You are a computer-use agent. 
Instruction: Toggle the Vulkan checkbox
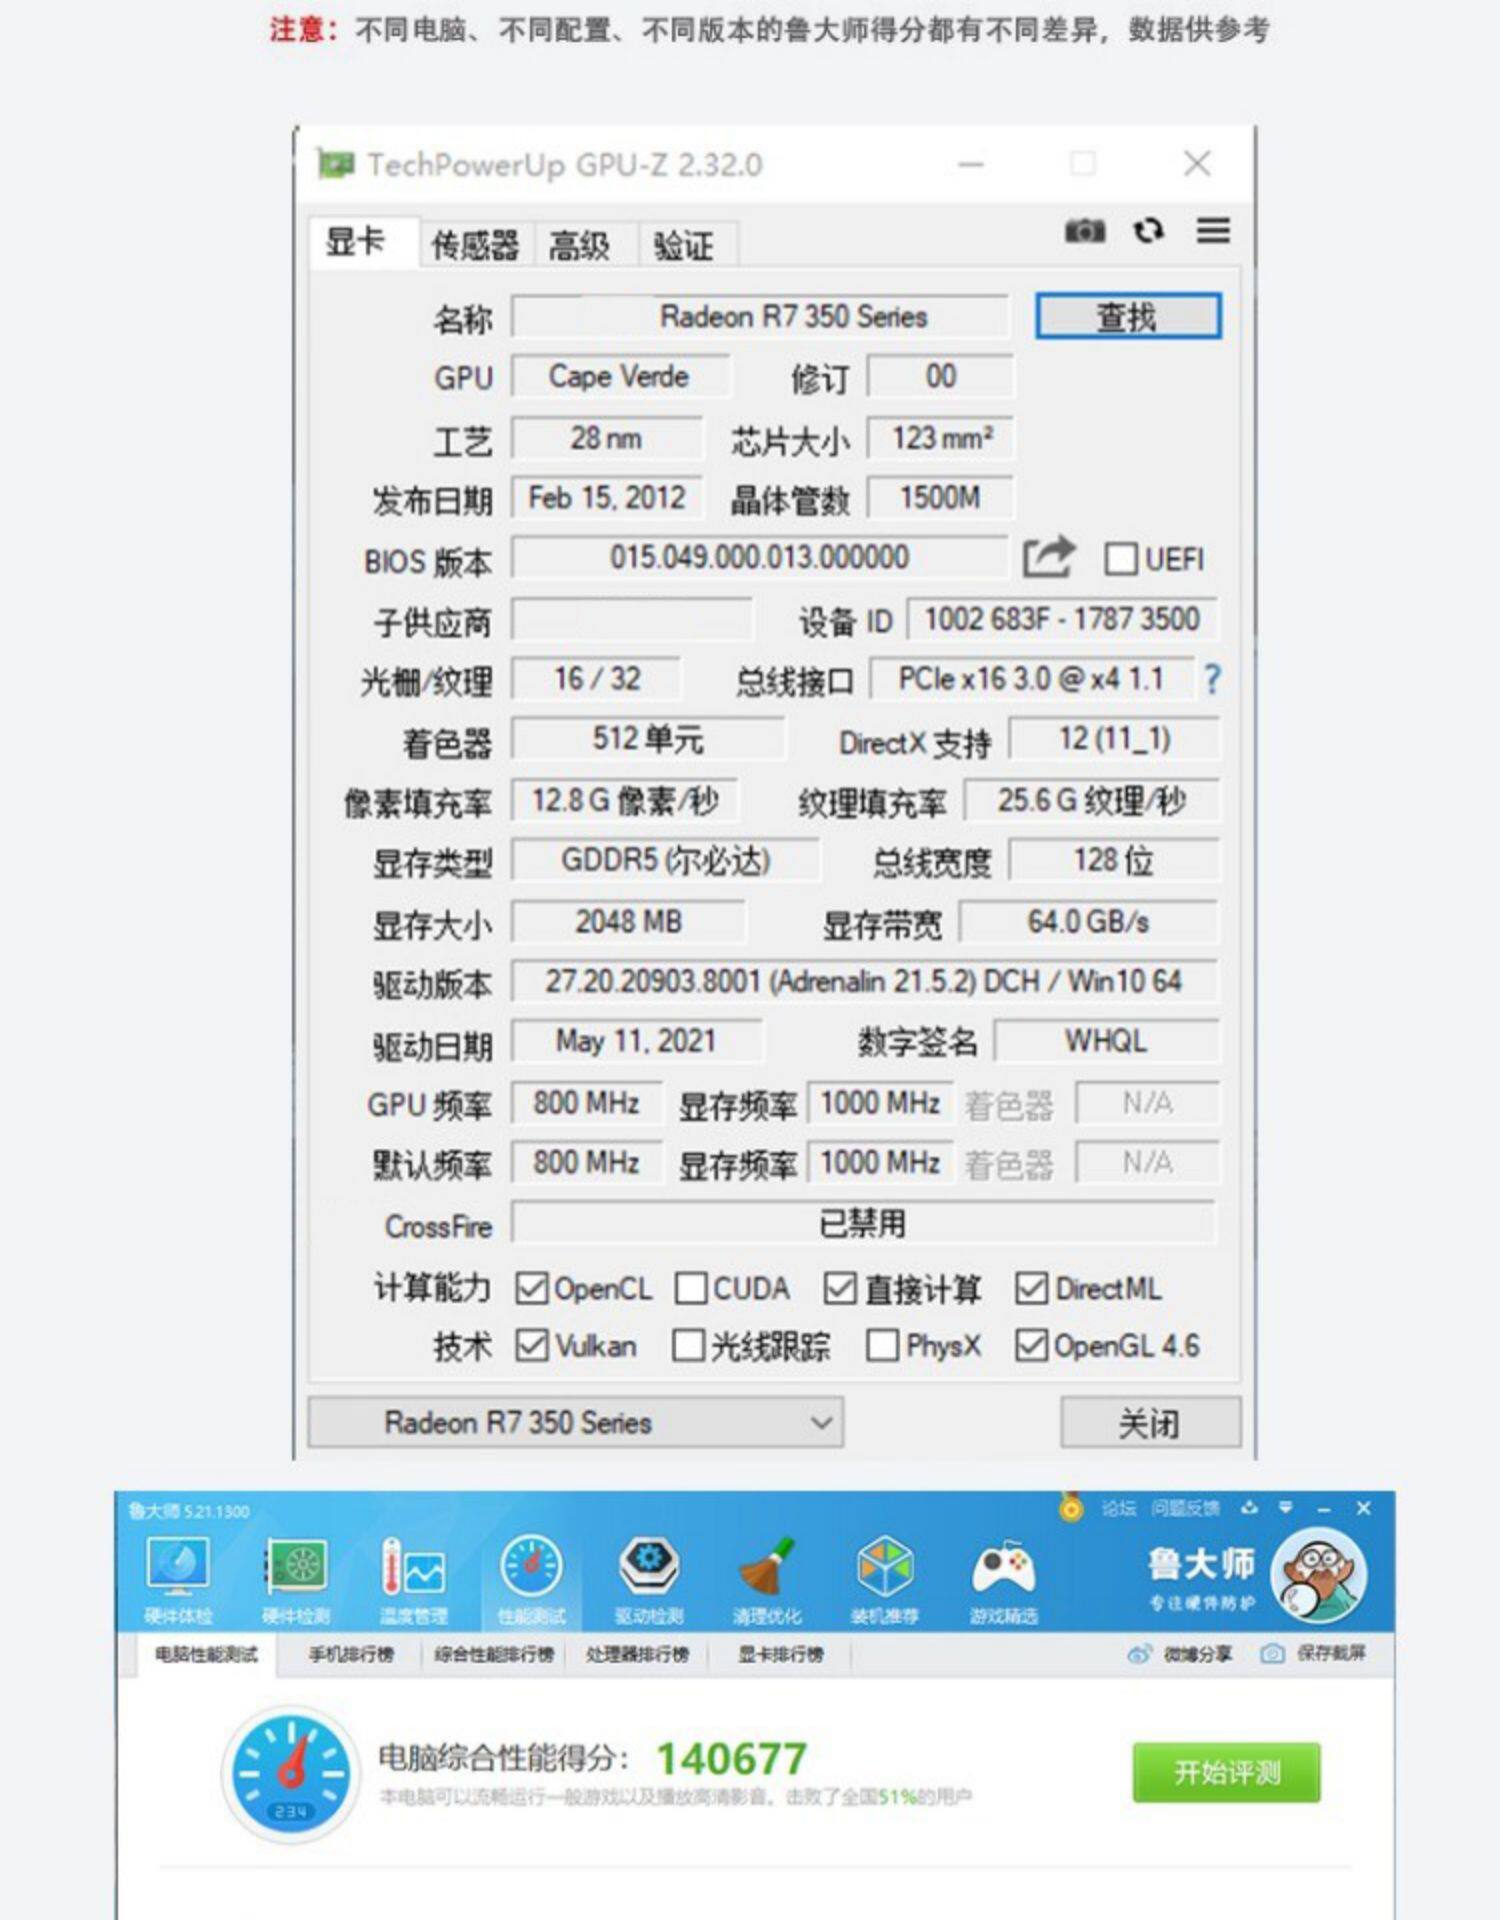click(532, 1346)
